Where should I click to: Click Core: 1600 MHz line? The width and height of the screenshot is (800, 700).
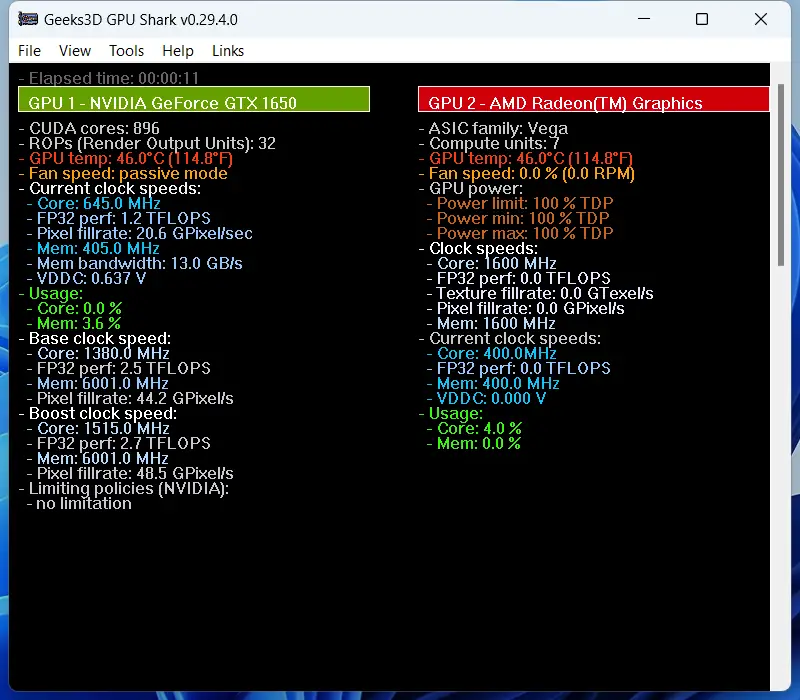(x=492, y=263)
